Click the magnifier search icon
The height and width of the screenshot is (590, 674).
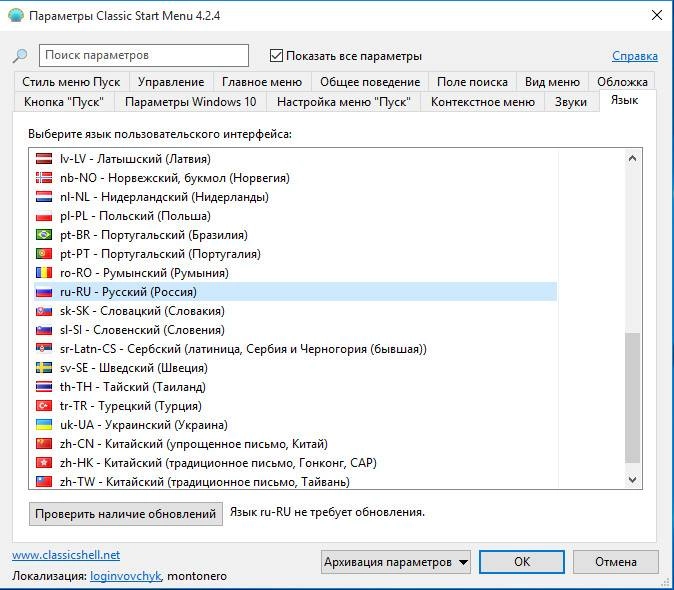20,55
